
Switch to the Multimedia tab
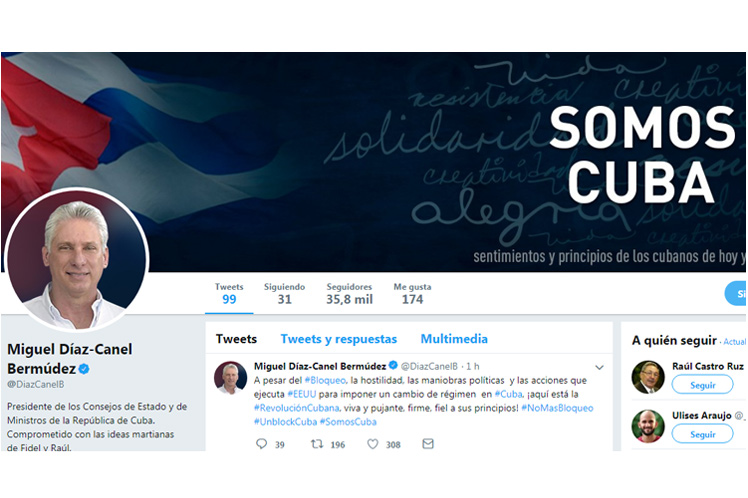point(454,339)
